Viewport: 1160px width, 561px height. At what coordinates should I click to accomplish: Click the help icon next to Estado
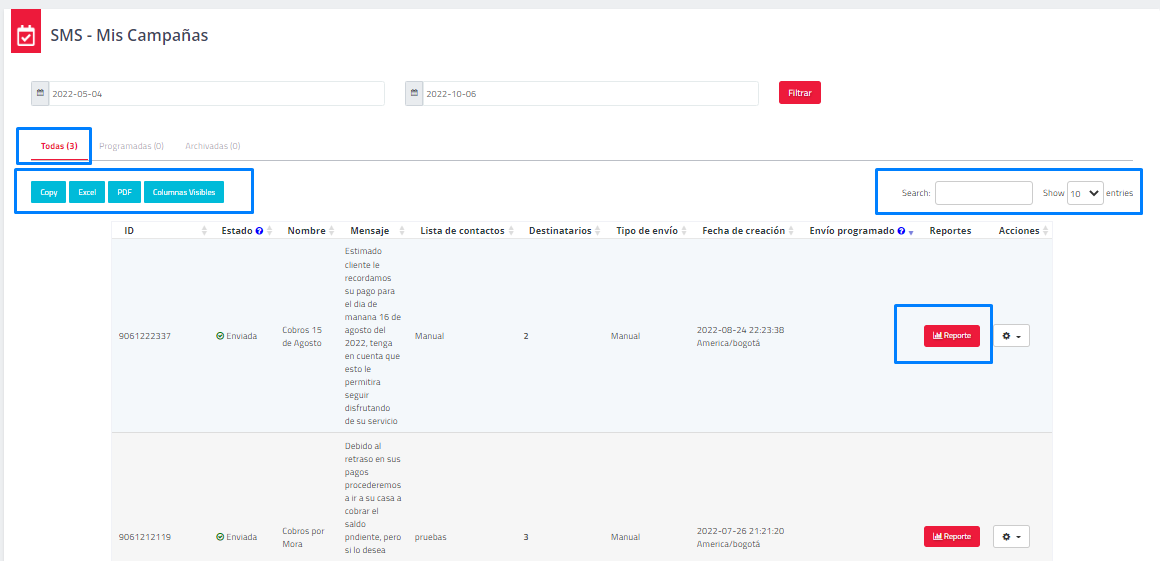(260, 231)
